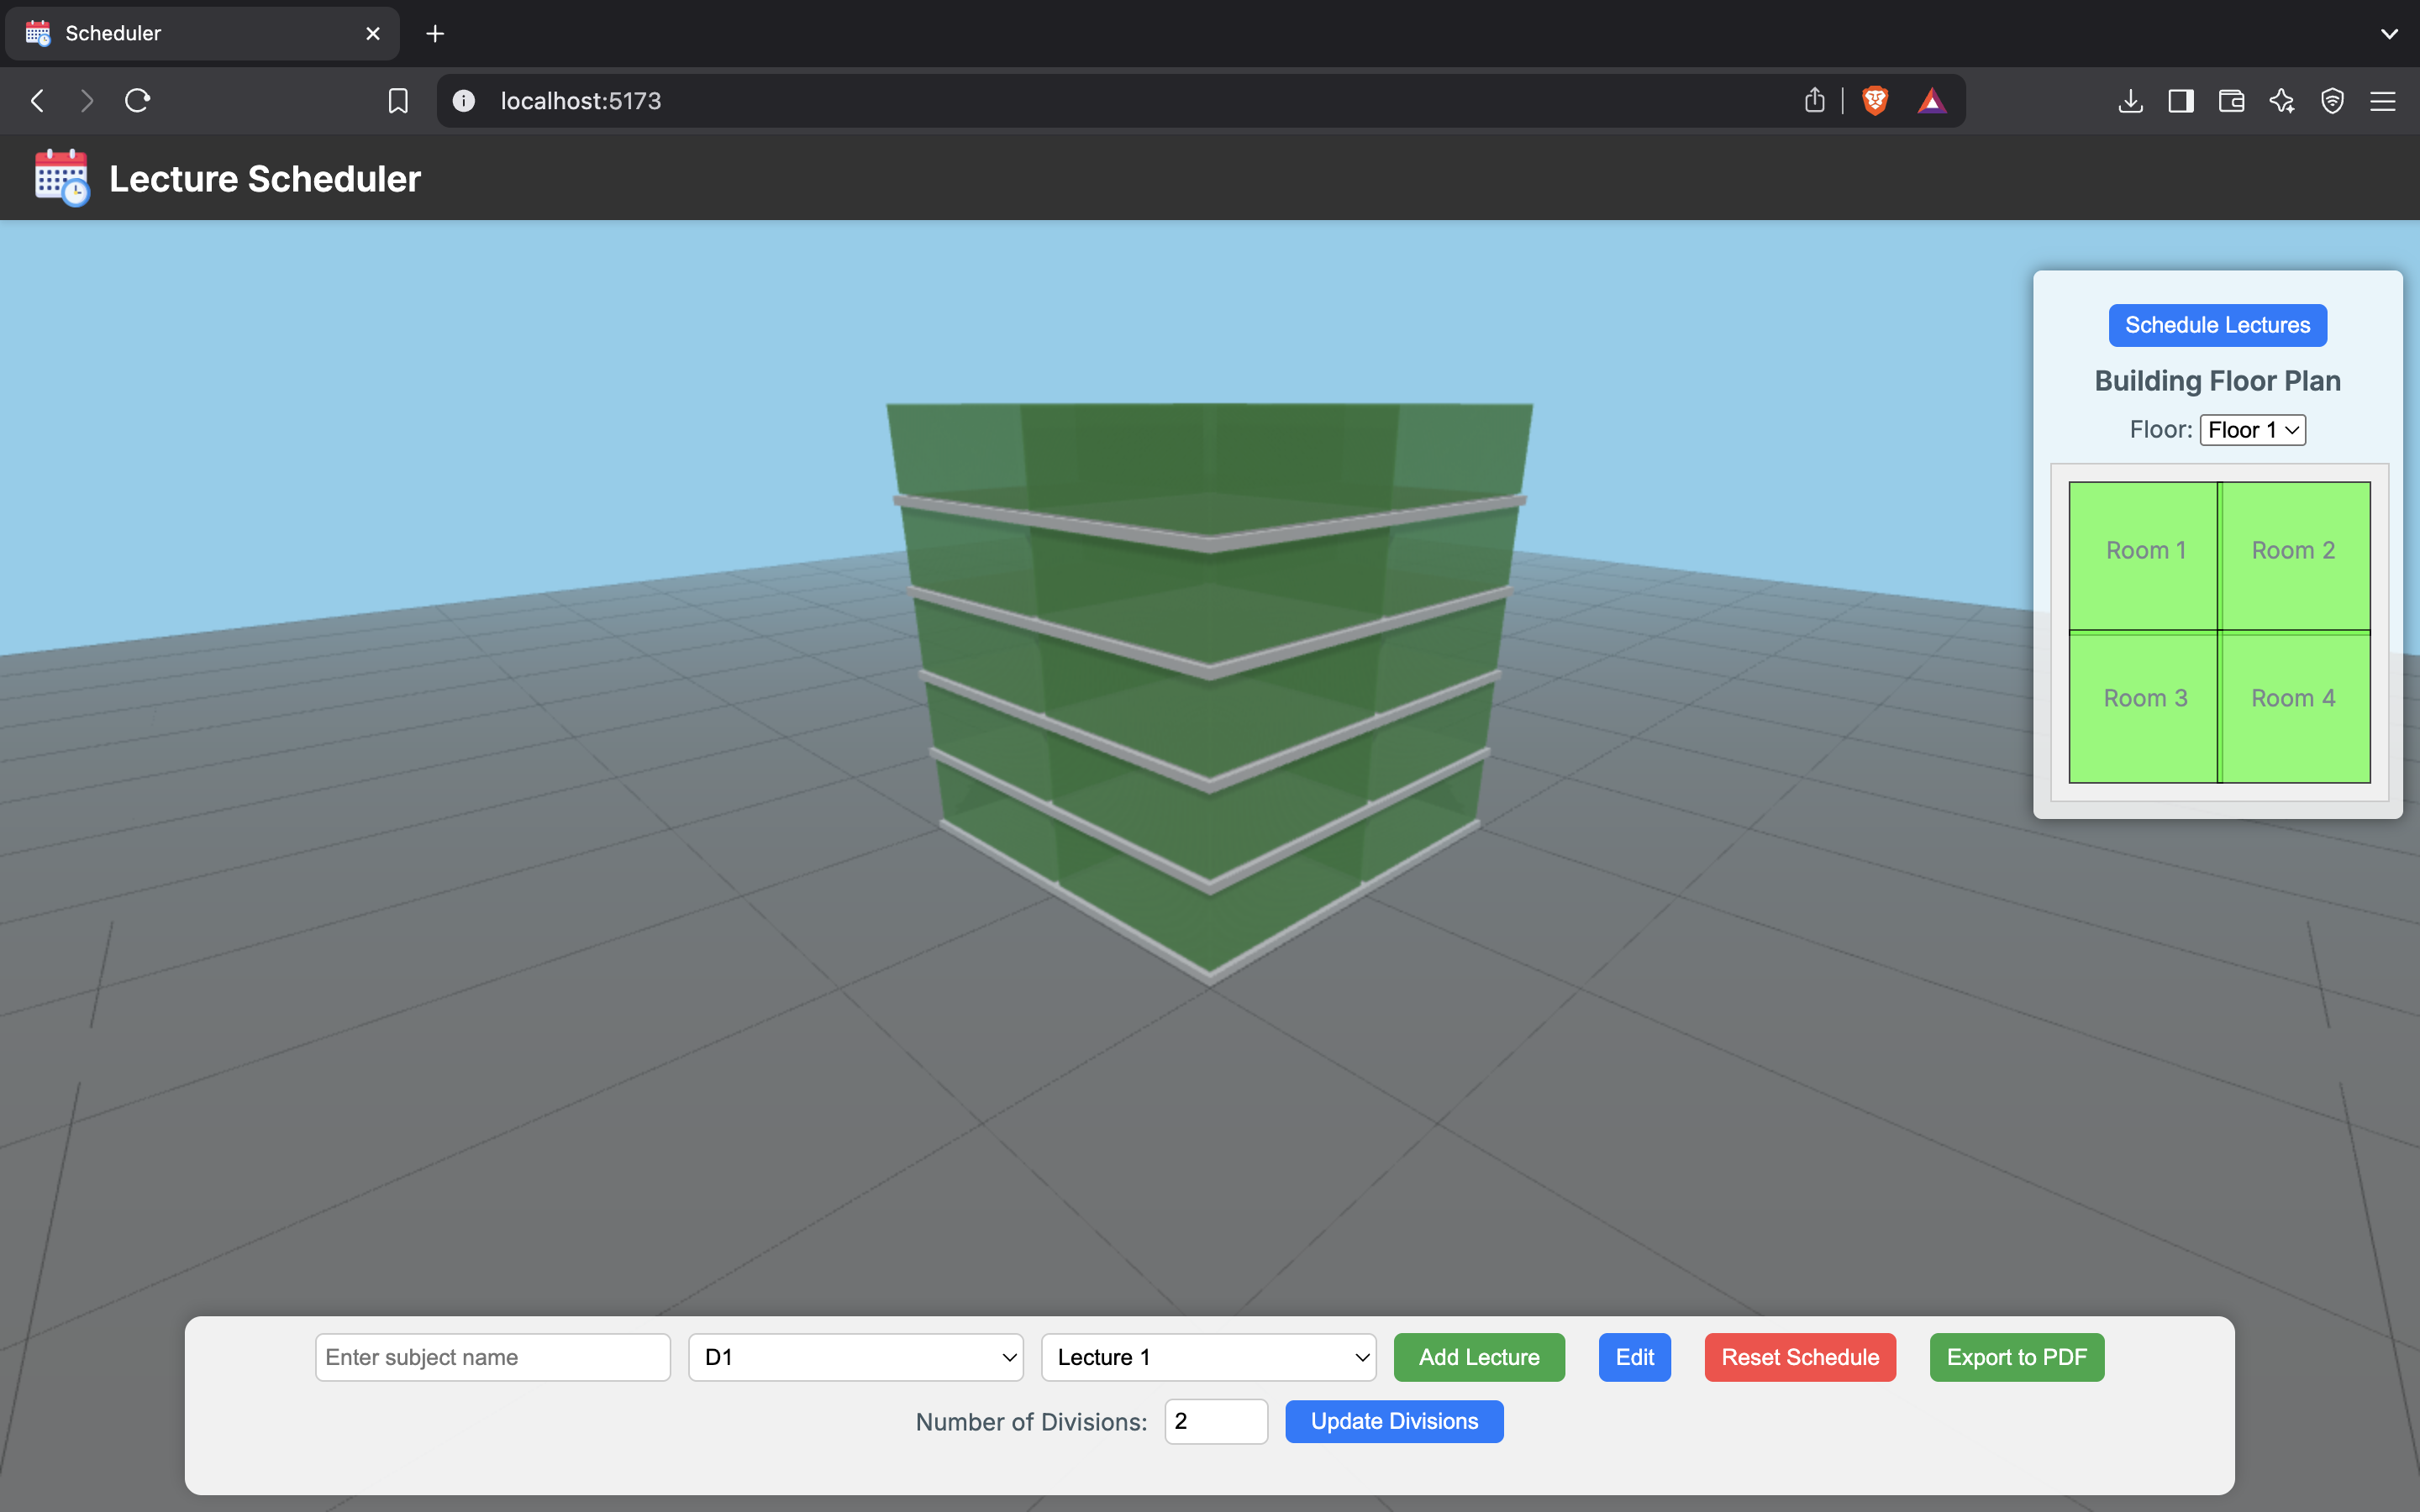2420x1512 pixels.
Task: Toggle the browser sidebar panel icon
Action: (2181, 101)
